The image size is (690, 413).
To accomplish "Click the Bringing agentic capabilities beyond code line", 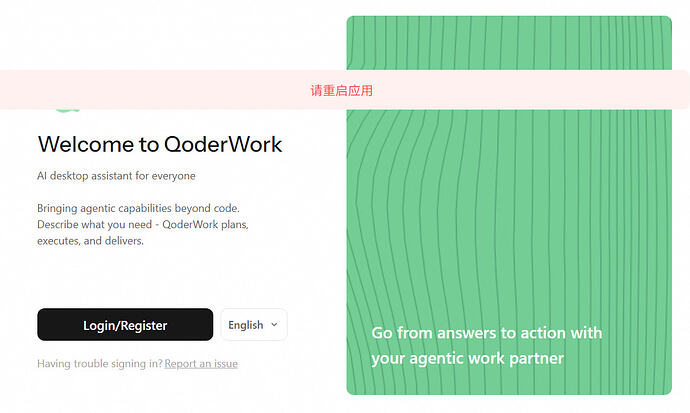I will point(138,208).
